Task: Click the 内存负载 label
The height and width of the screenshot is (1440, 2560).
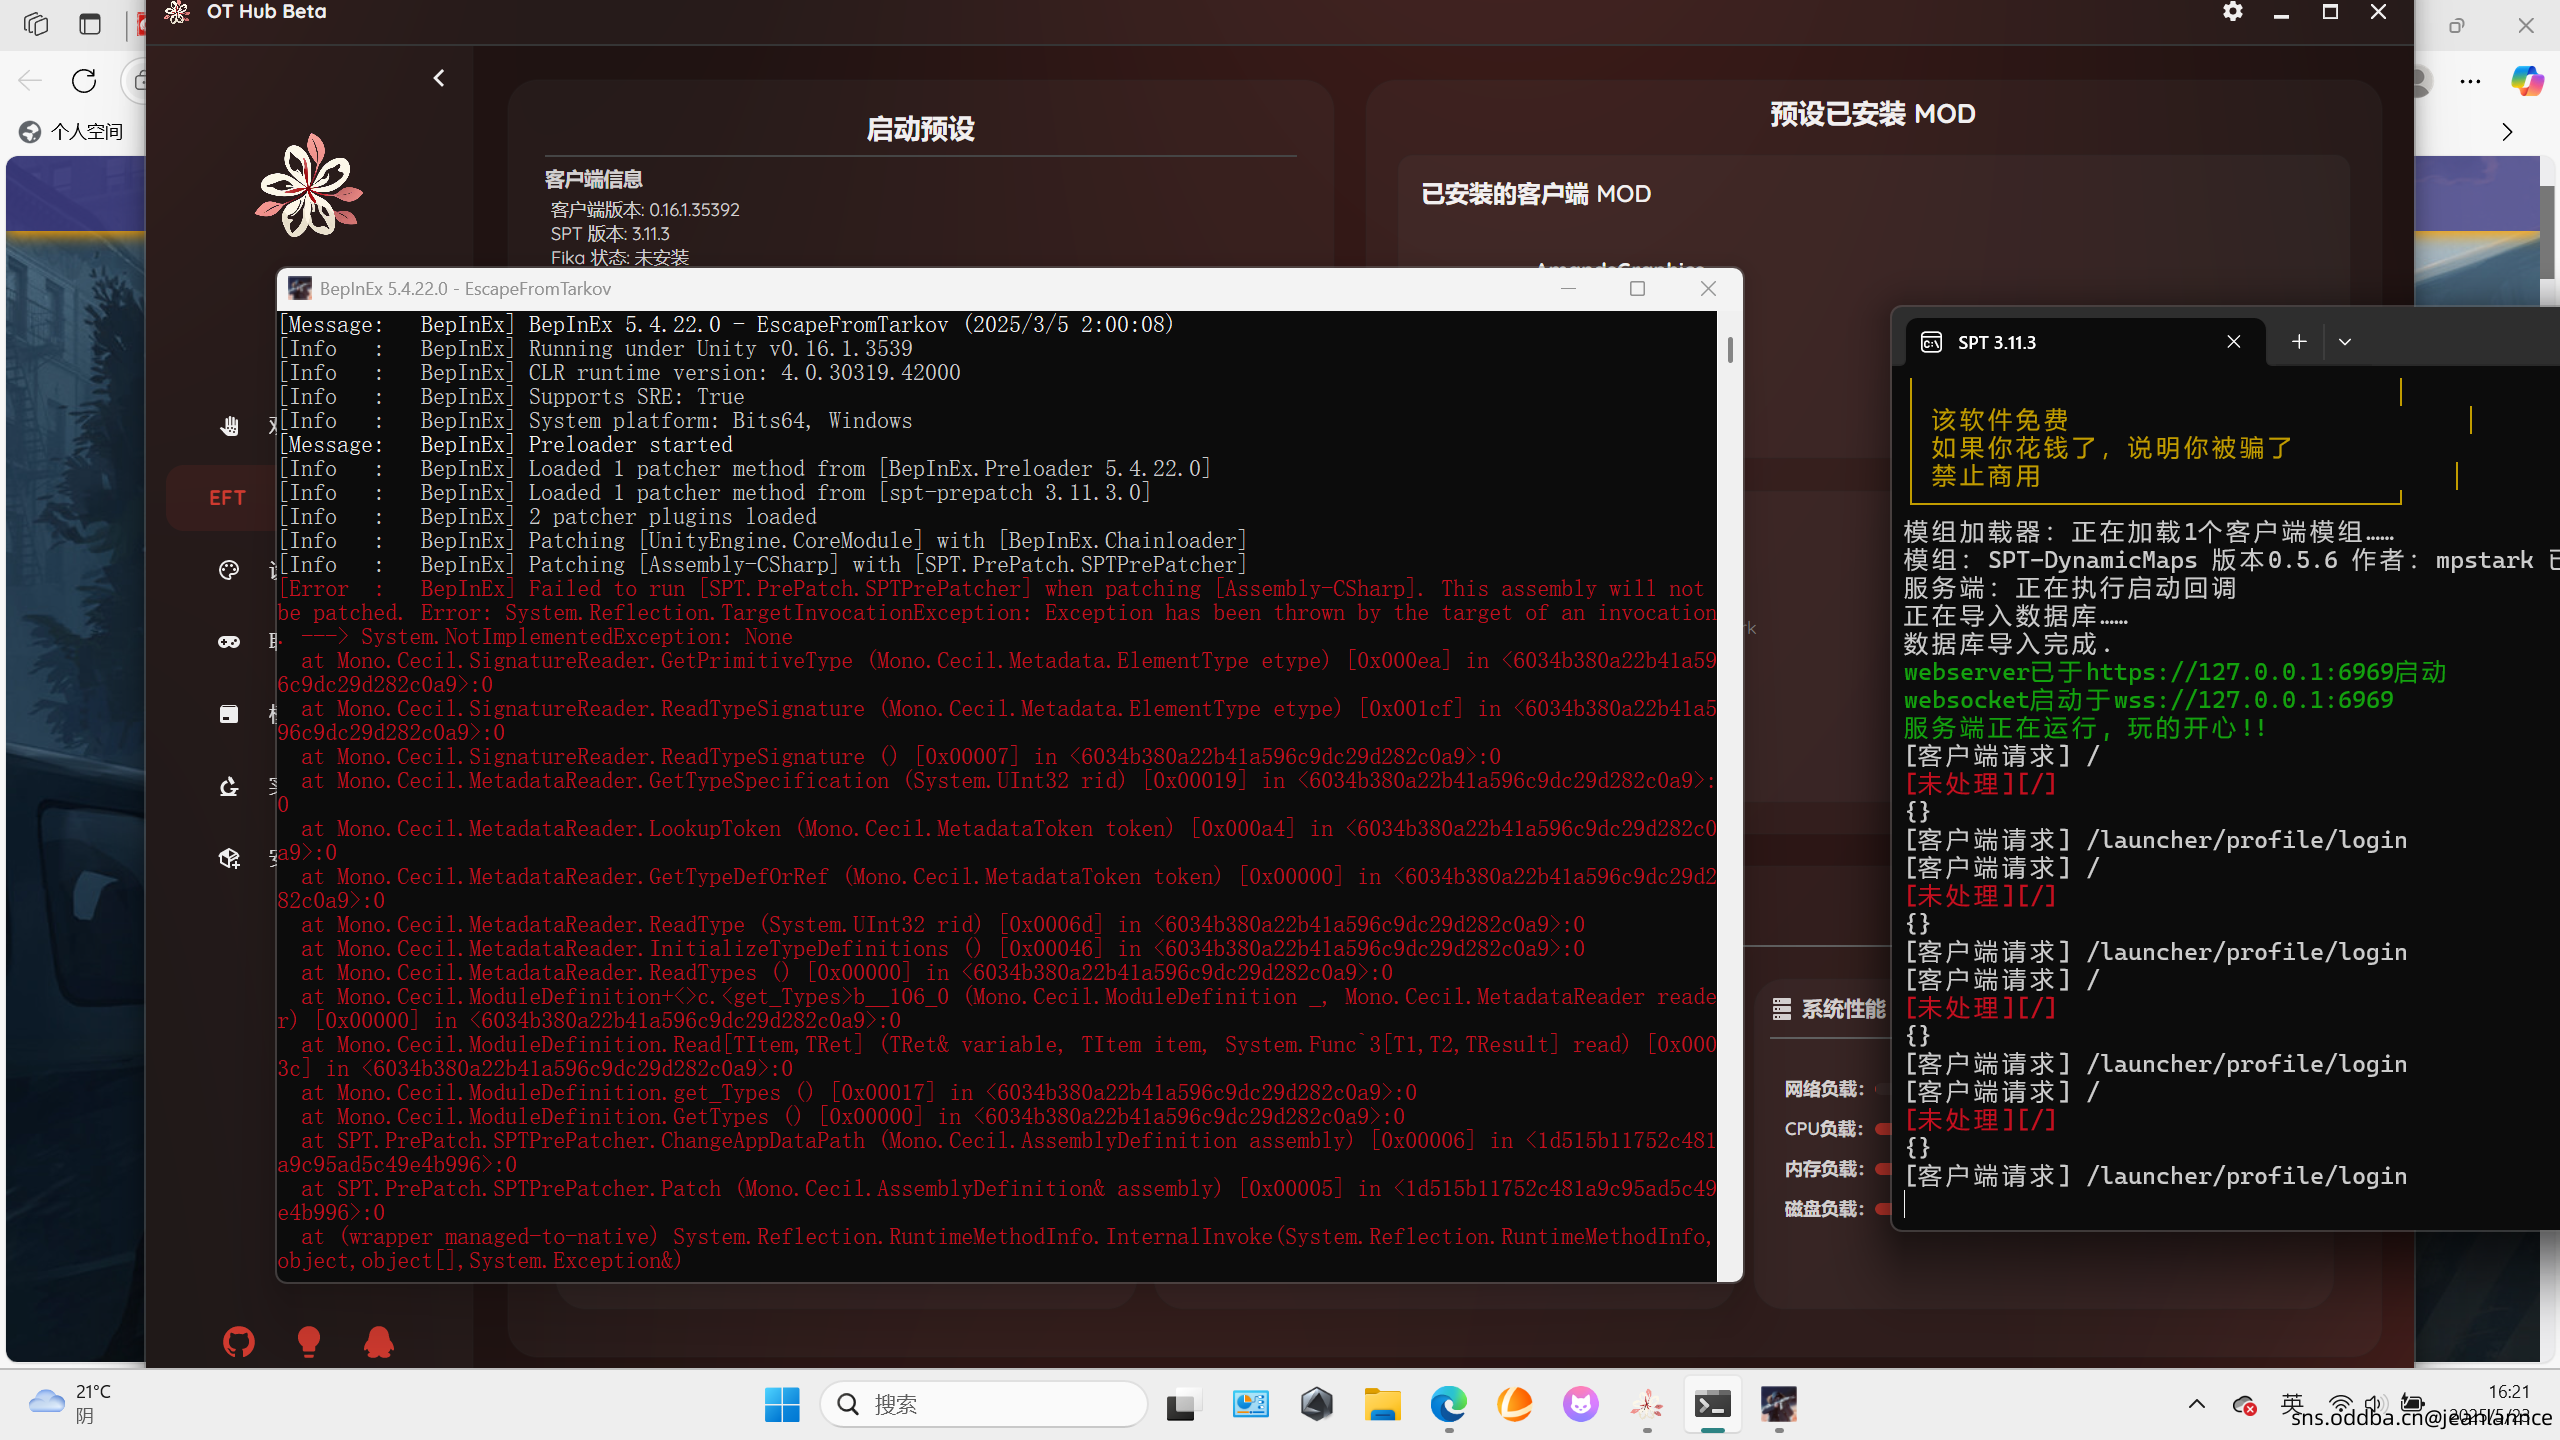Action: click(1824, 1169)
